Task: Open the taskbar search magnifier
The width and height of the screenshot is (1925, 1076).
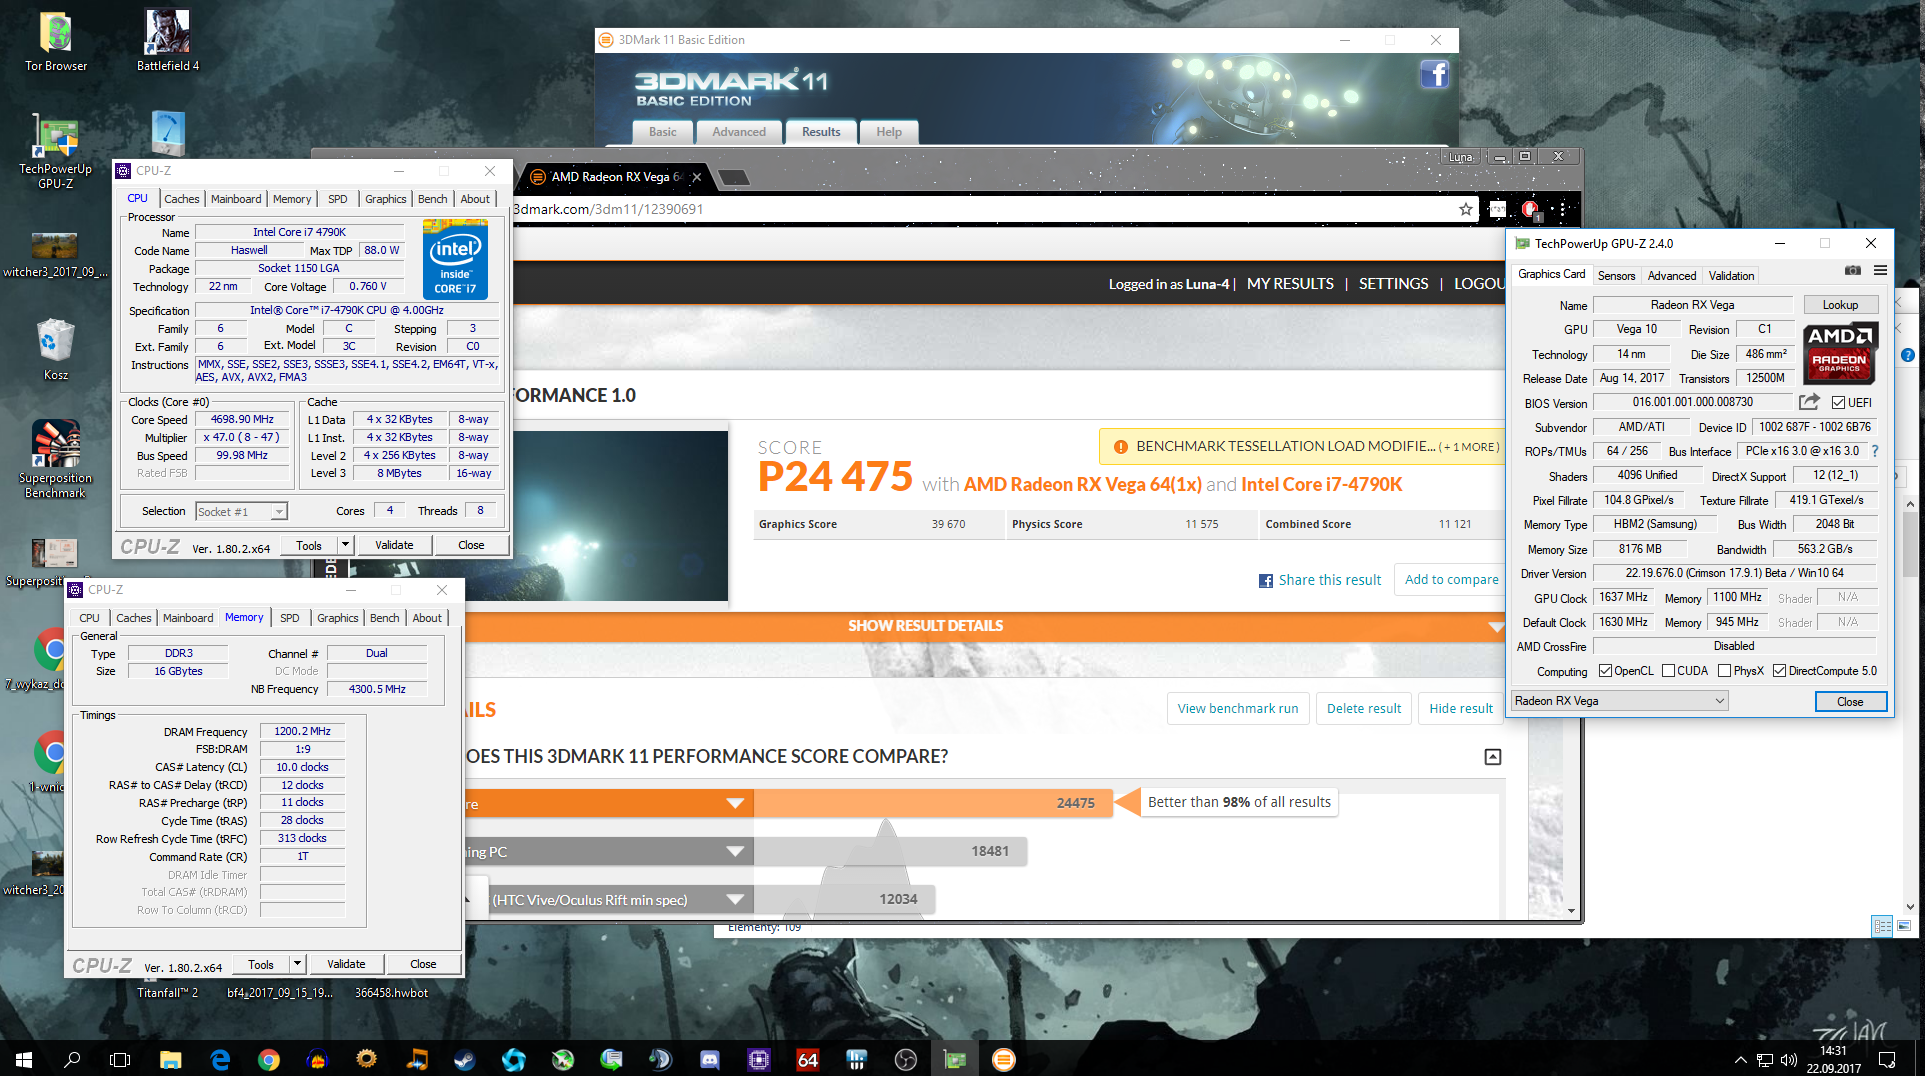Action: point(72,1059)
